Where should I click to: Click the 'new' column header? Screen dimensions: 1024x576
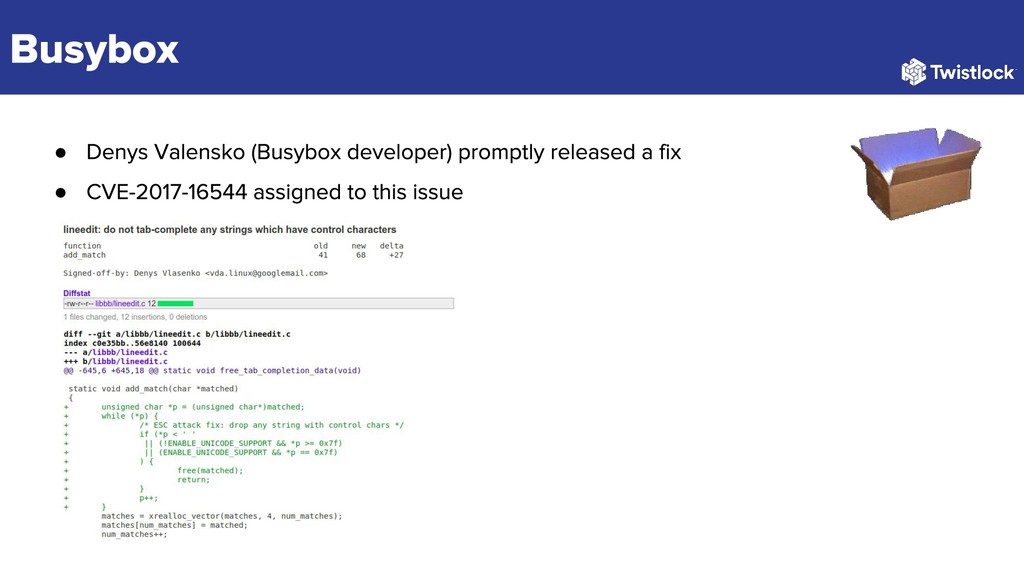coord(359,246)
